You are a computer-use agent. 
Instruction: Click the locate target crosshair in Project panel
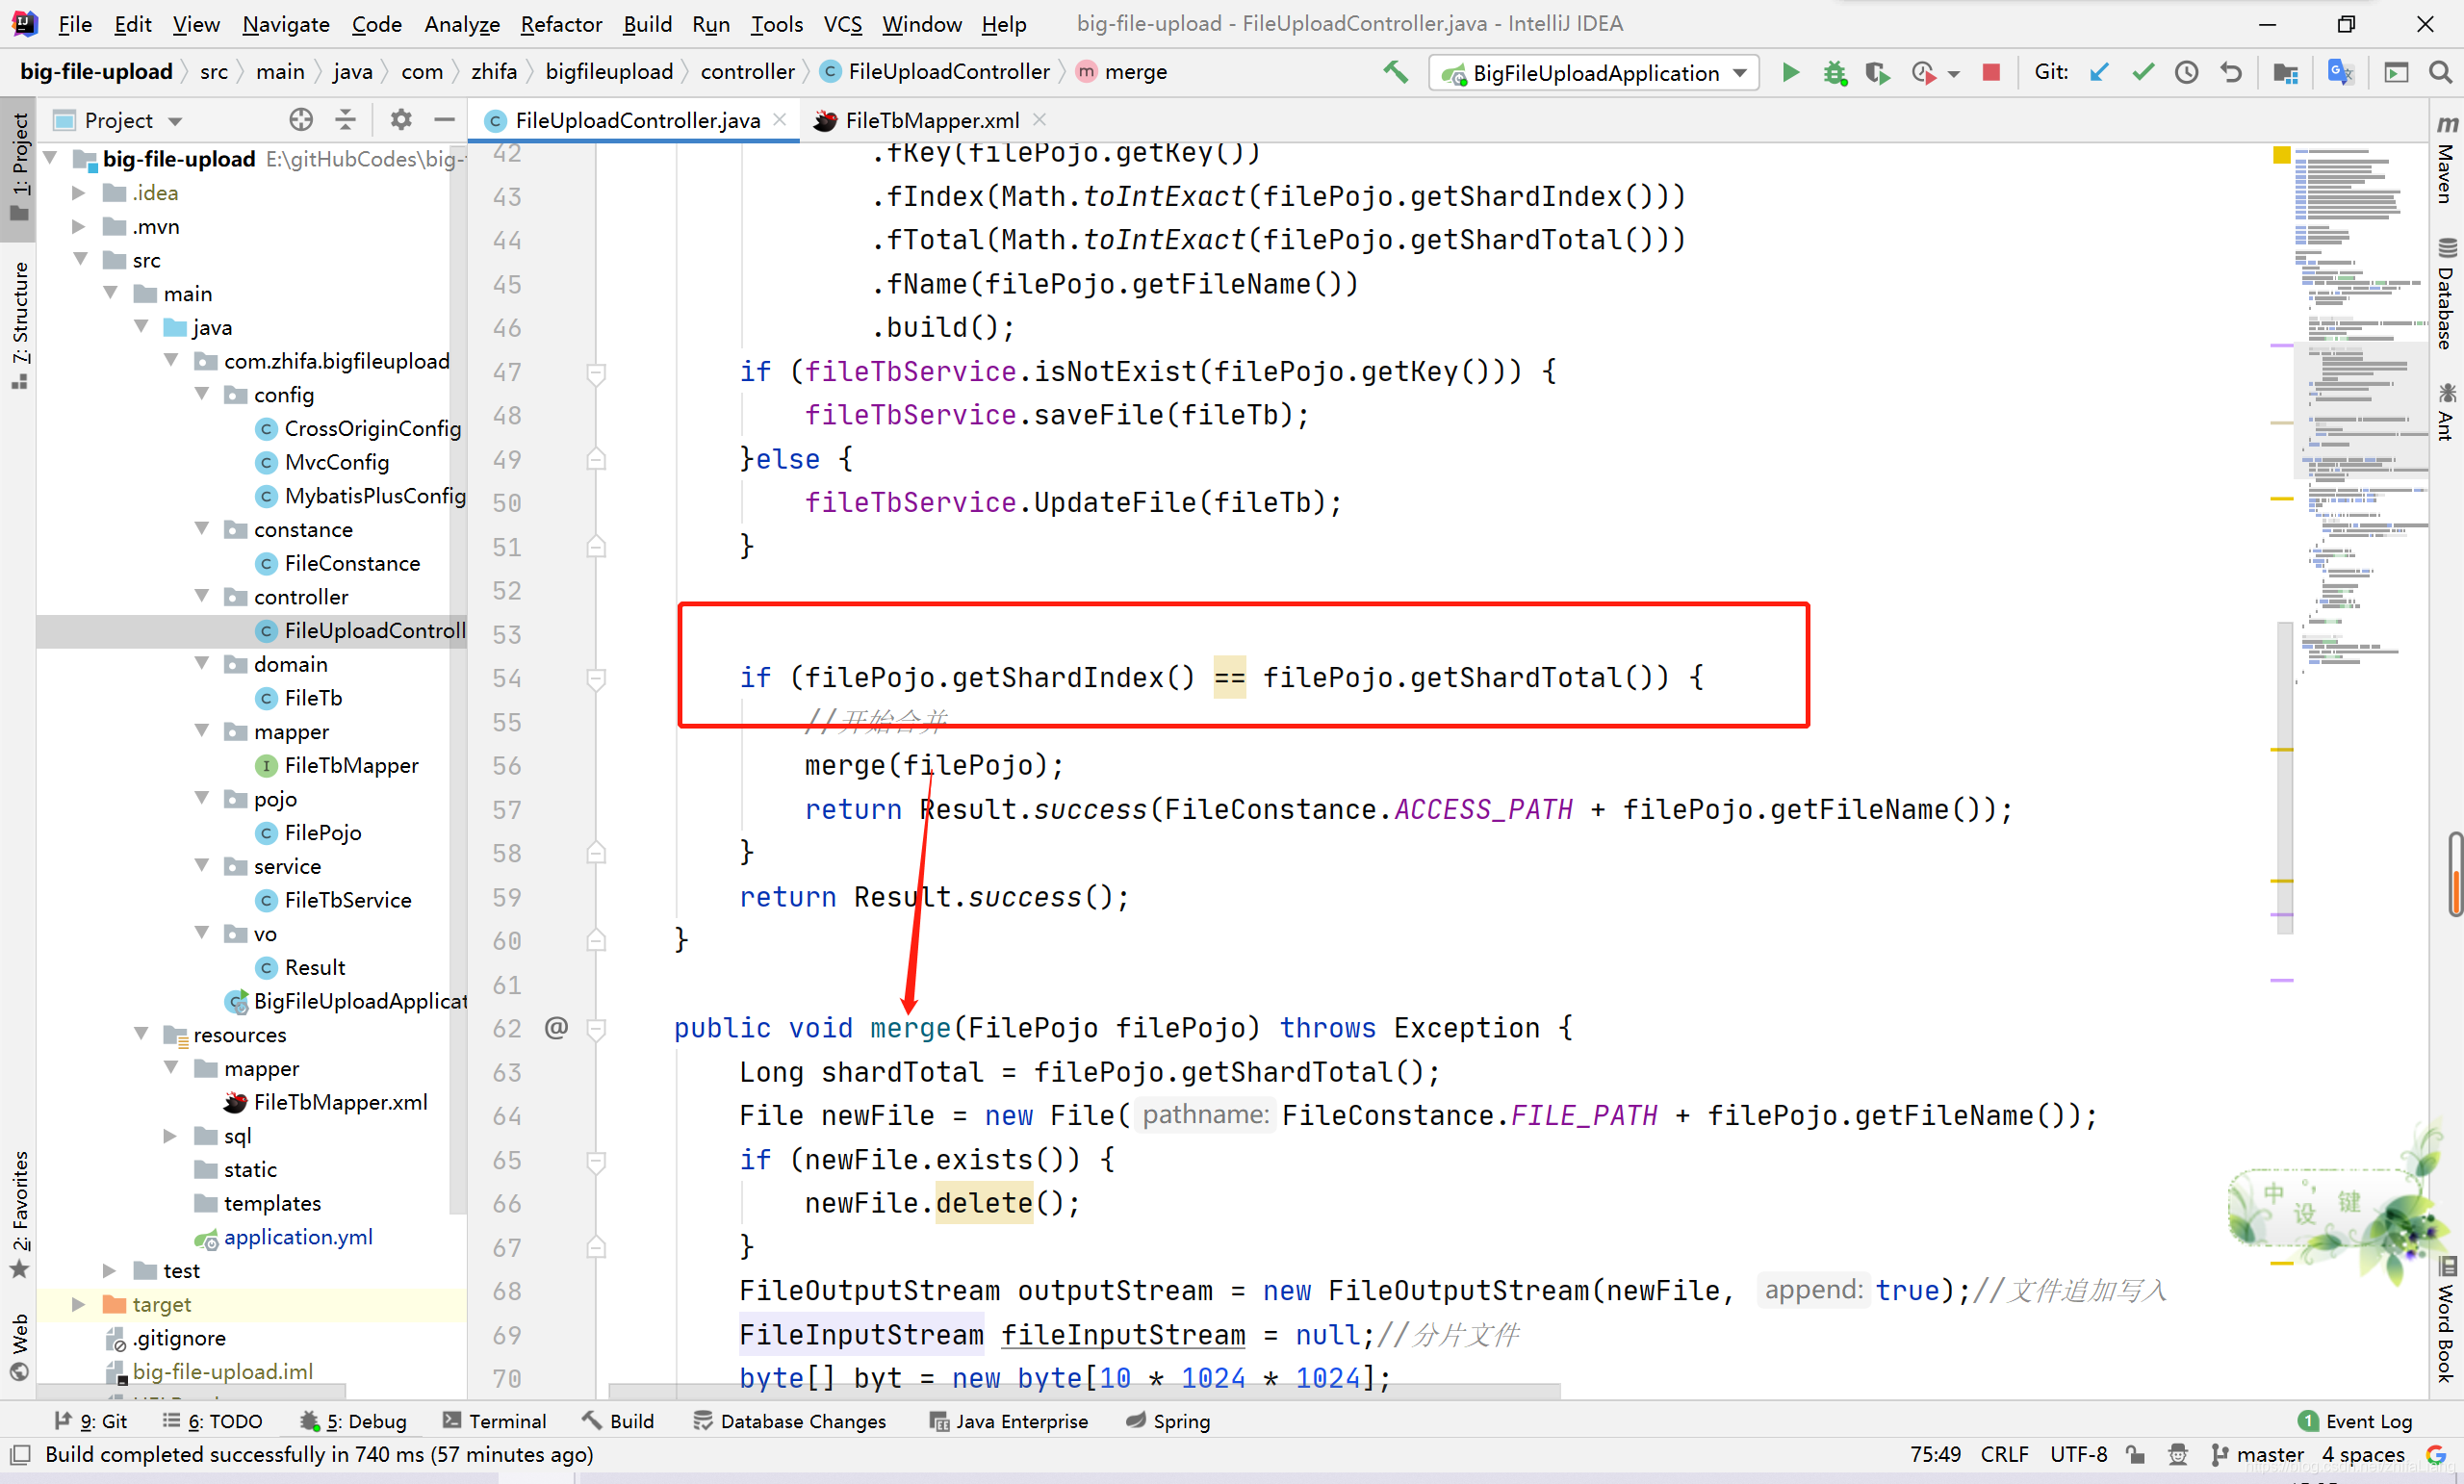pyautogui.click(x=300, y=120)
